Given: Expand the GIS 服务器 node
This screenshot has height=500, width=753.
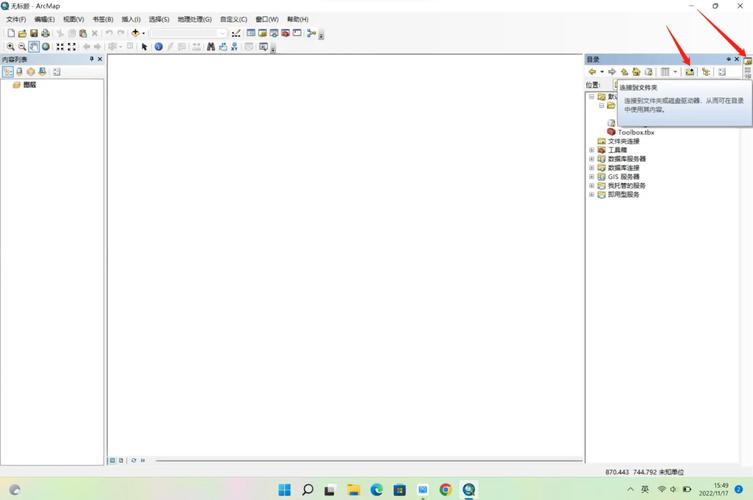Looking at the screenshot, I should (592, 176).
